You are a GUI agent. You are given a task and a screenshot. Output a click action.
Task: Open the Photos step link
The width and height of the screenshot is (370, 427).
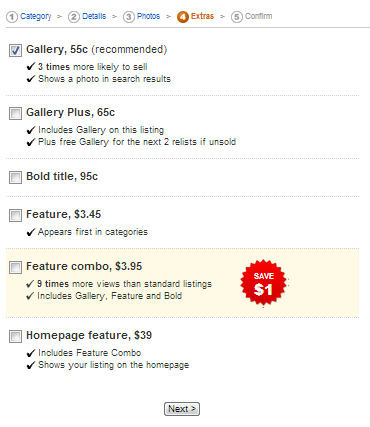pyautogui.click(x=149, y=16)
